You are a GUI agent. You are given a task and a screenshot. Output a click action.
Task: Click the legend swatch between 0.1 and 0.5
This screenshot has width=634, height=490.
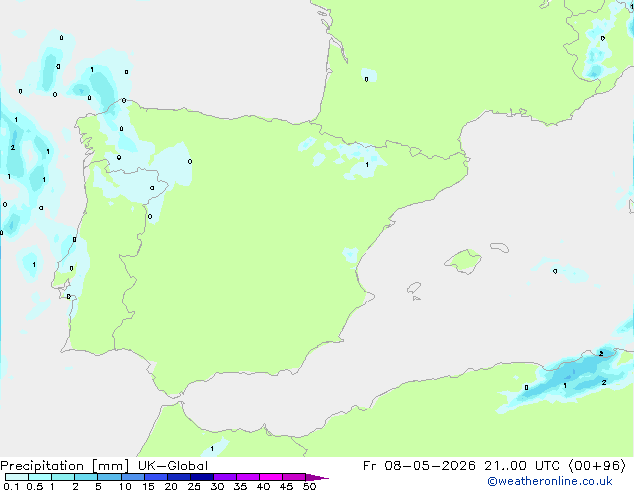coord(17,477)
